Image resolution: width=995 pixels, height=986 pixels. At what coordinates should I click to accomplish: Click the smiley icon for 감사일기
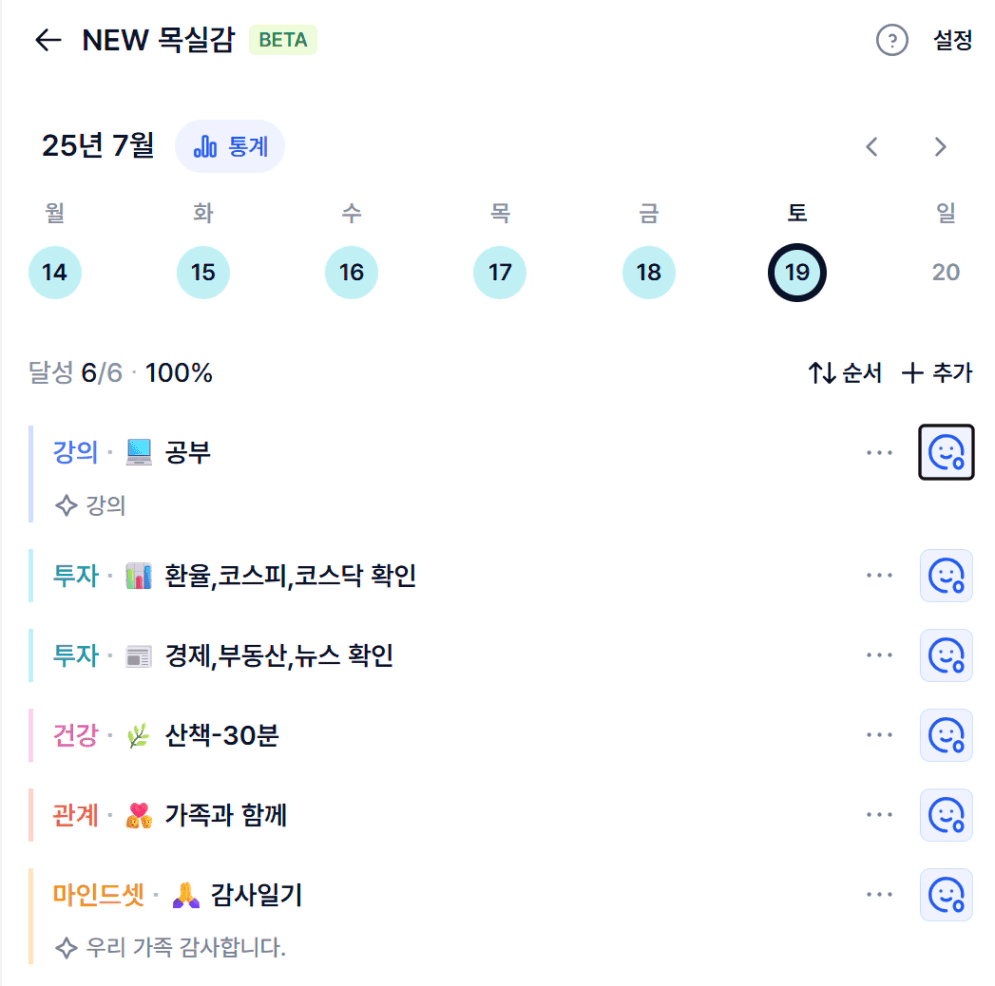click(946, 895)
